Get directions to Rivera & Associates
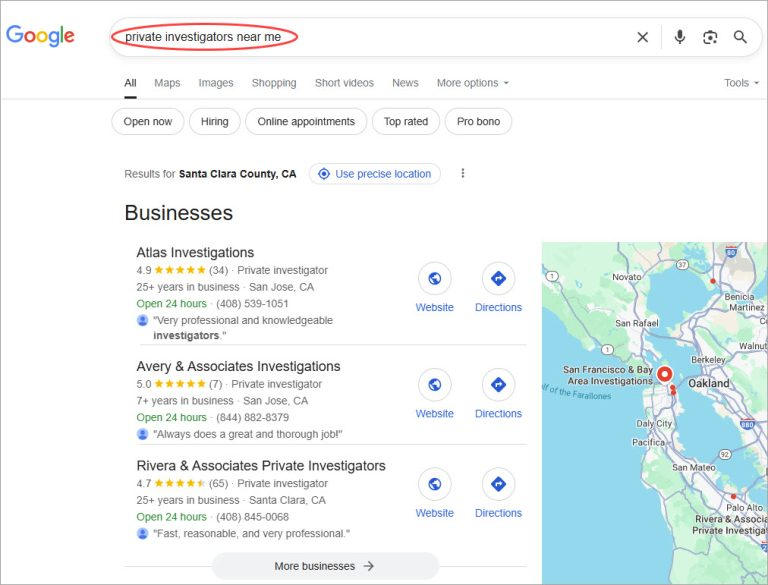768x585 pixels. pyautogui.click(x=498, y=485)
